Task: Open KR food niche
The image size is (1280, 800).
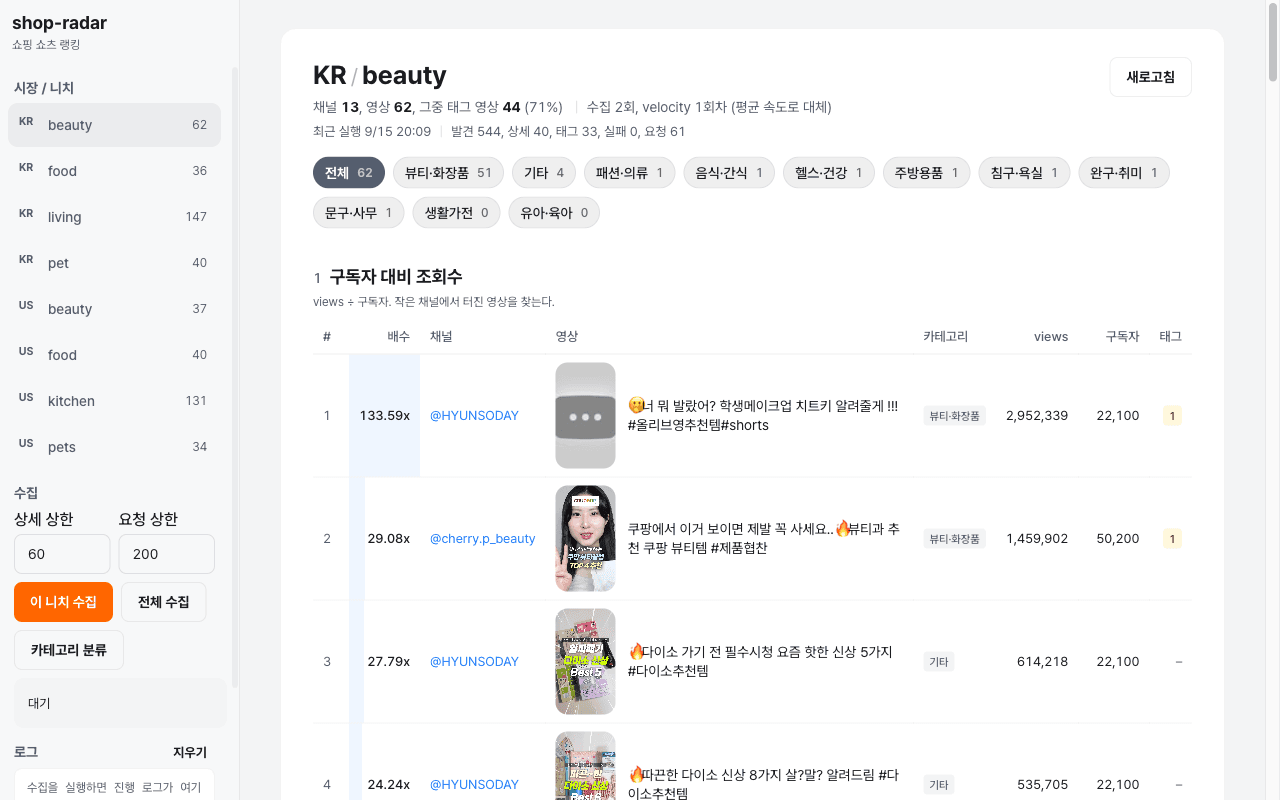Action: [x=114, y=171]
